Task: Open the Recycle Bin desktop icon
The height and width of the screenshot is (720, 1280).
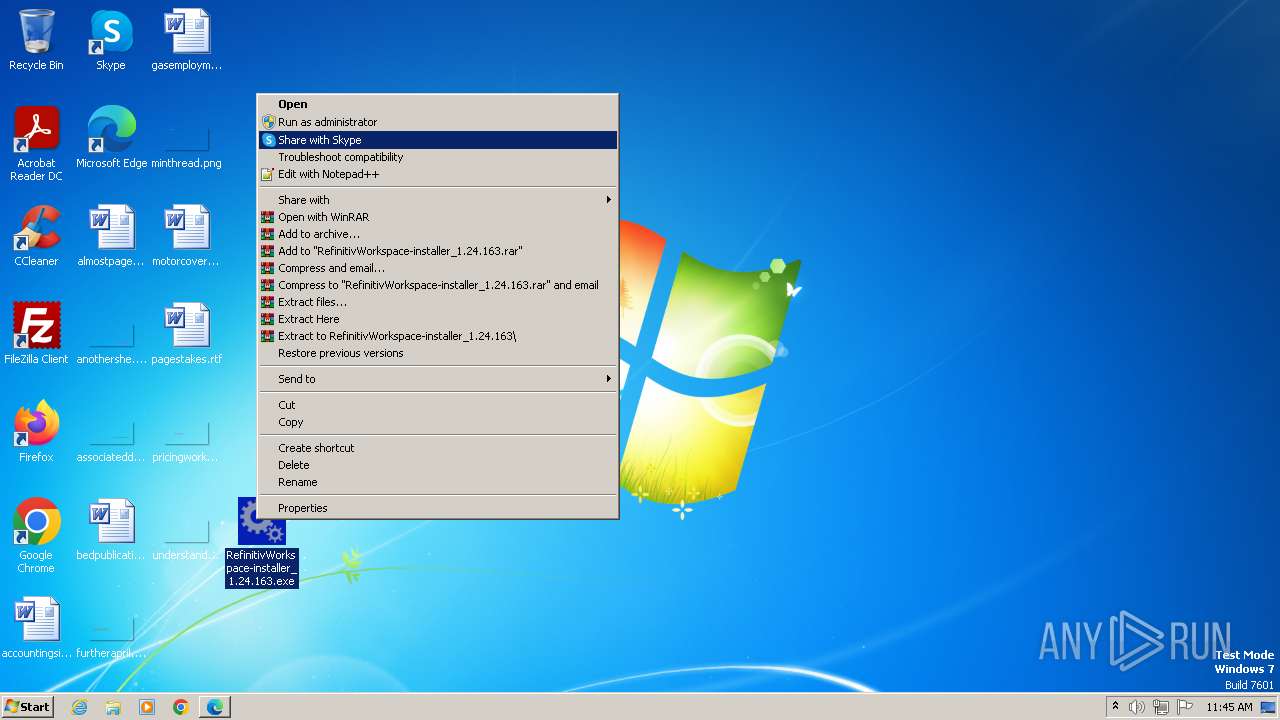Action: 36,40
